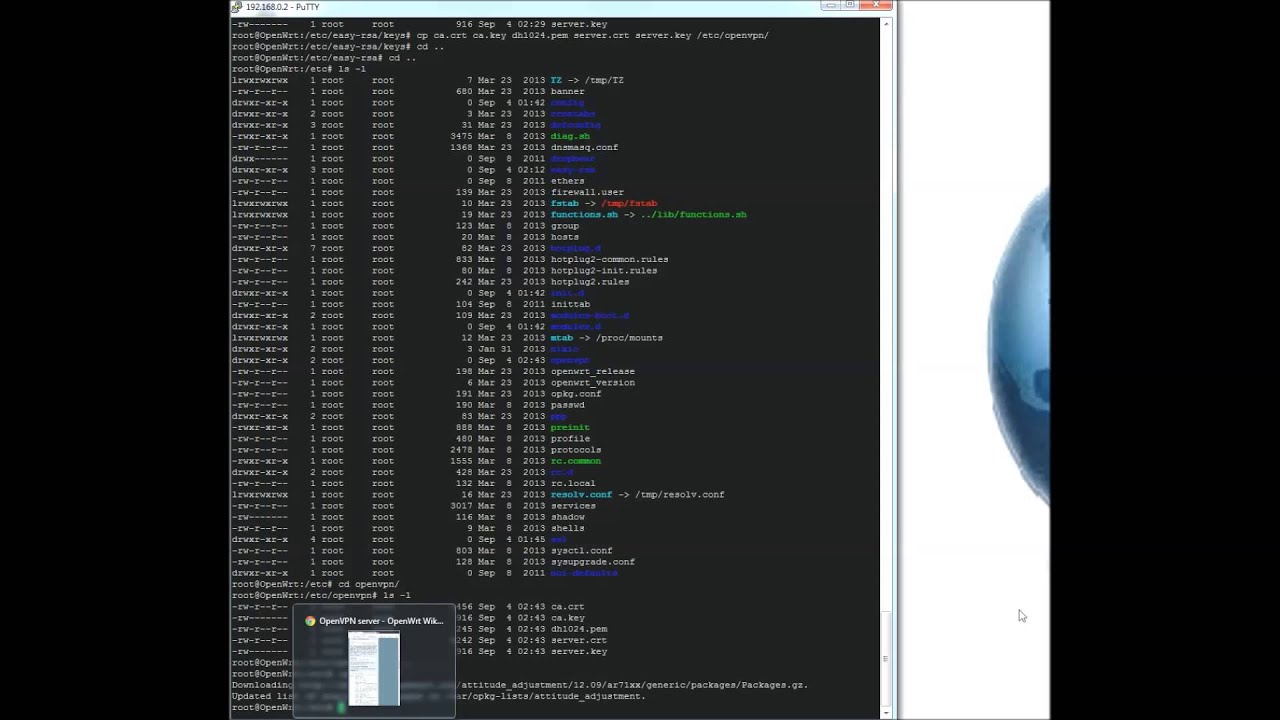The width and height of the screenshot is (1280, 720).
Task: Click the file size value '1555'
Action: [x=461, y=461]
